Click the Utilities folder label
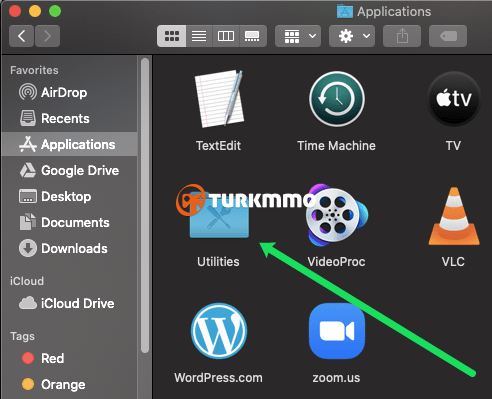The image size is (492, 399). 218,262
